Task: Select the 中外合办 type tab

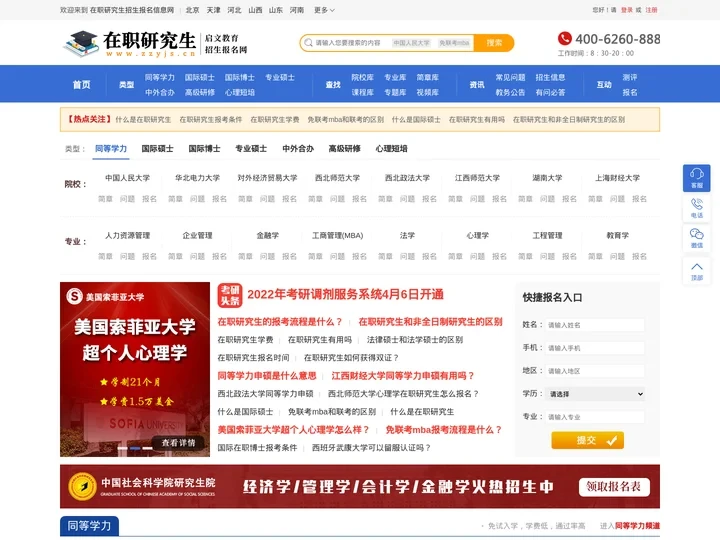Action: [x=298, y=149]
